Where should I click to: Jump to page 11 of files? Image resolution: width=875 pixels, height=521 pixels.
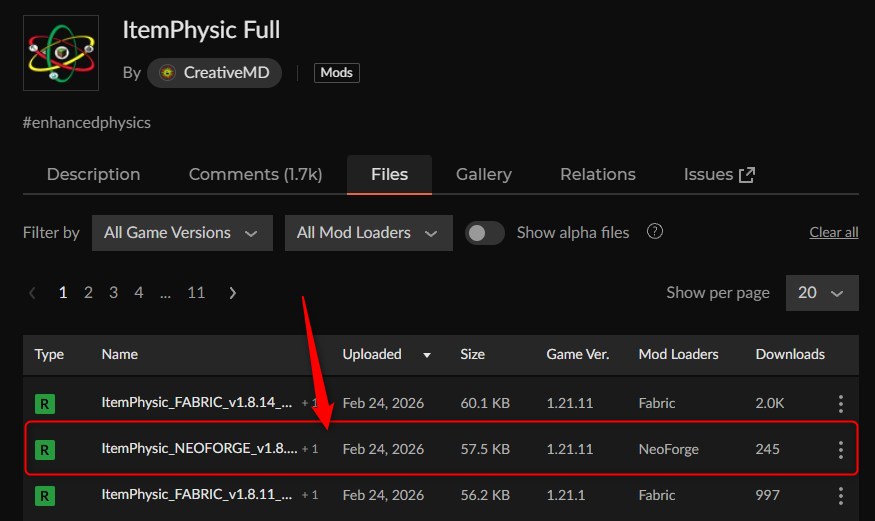196,293
